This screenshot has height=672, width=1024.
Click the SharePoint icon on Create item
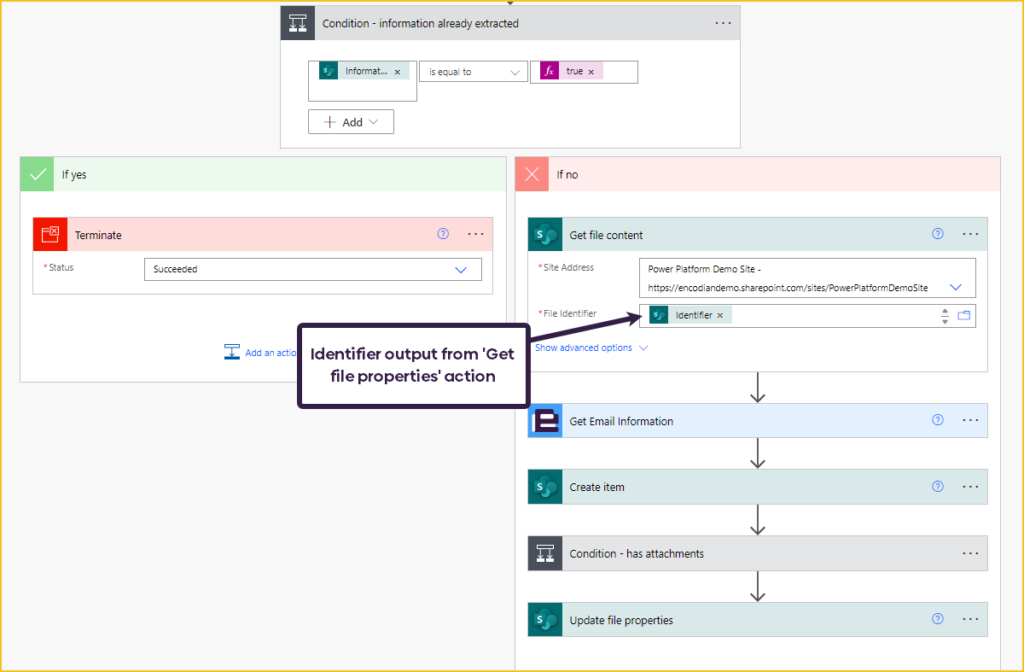pos(546,487)
